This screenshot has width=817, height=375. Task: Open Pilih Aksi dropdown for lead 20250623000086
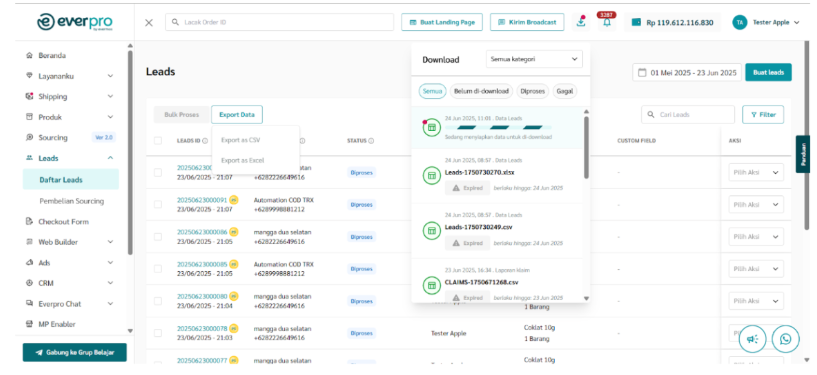pyautogui.click(x=756, y=236)
